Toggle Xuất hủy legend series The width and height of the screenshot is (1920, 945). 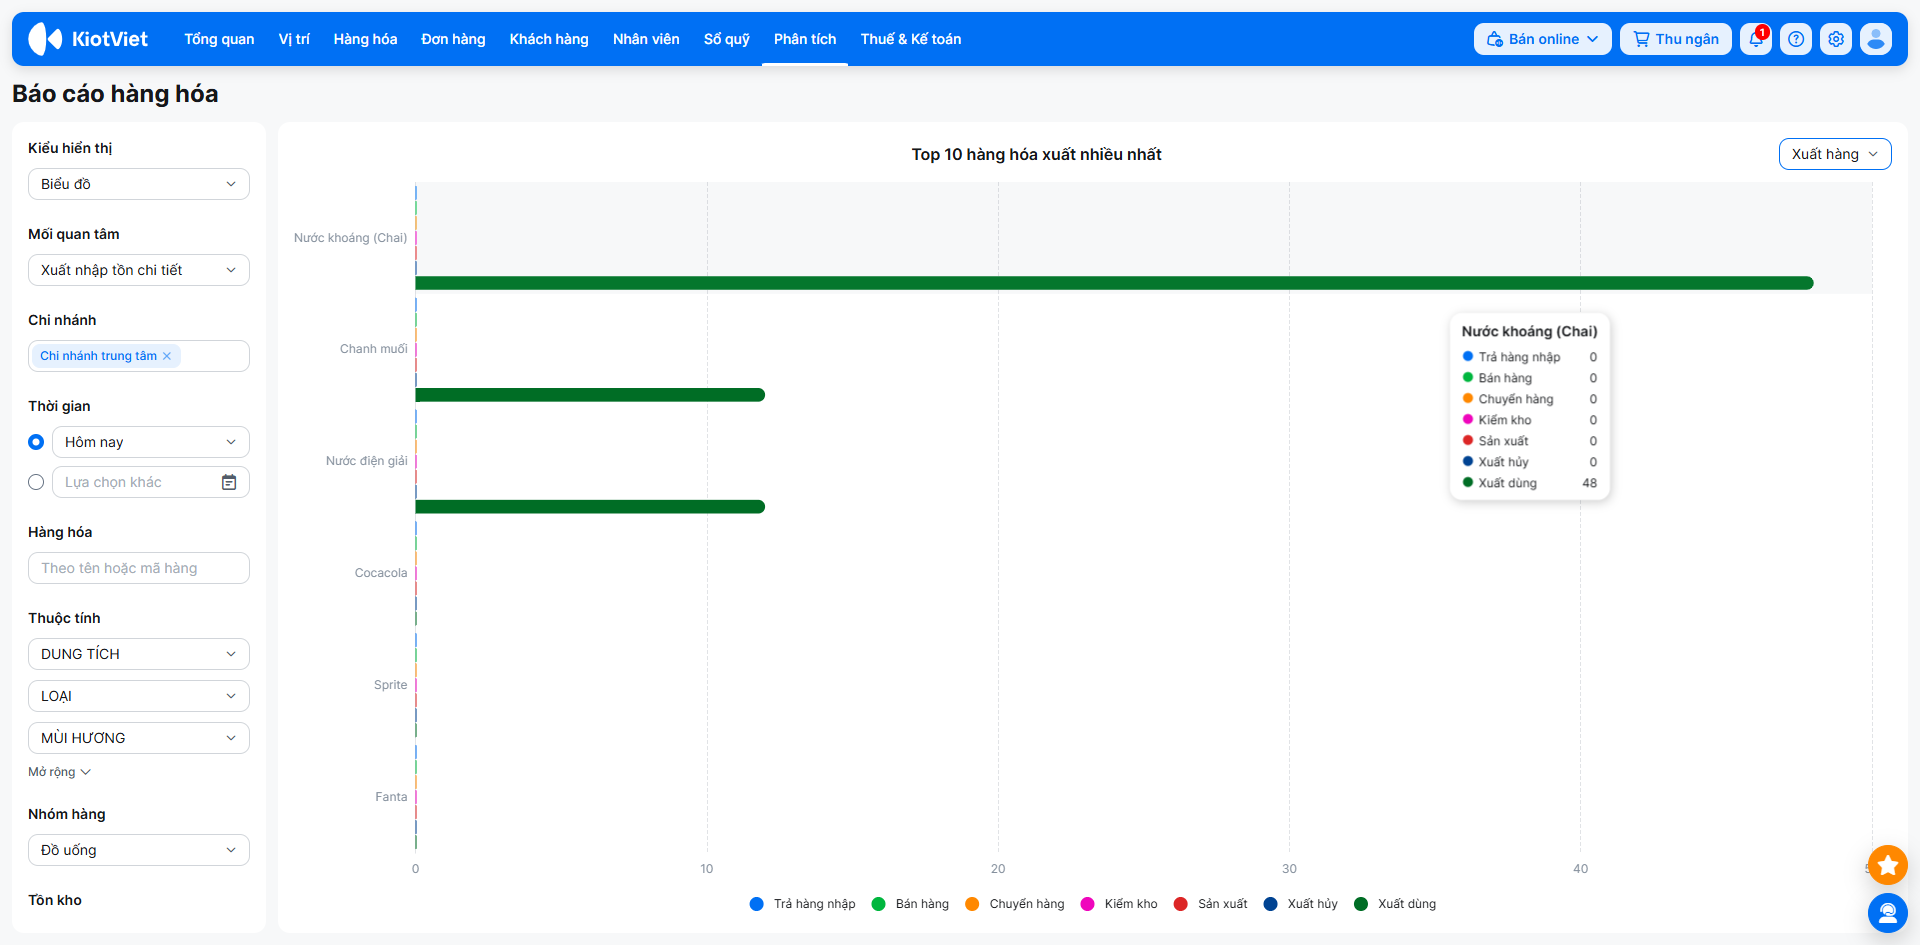[x=1301, y=904]
